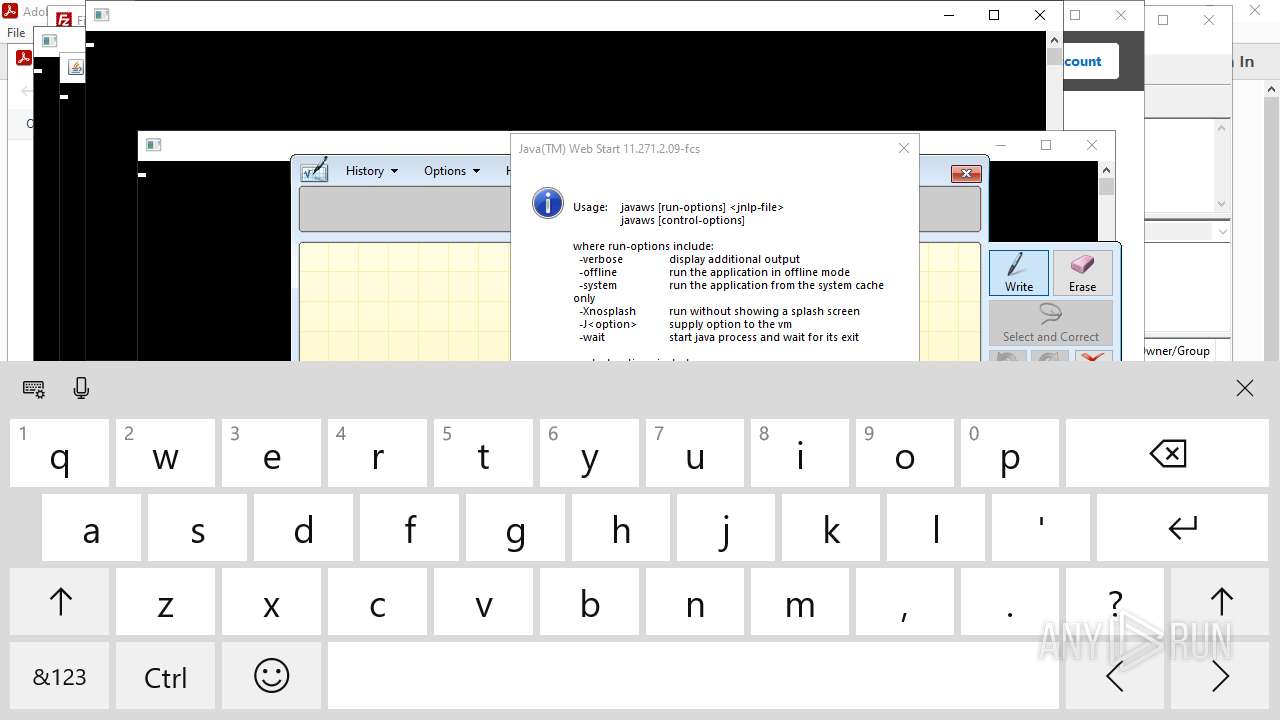Close the touch keyboard
The image size is (1280, 720).
(x=1244, y=388)
